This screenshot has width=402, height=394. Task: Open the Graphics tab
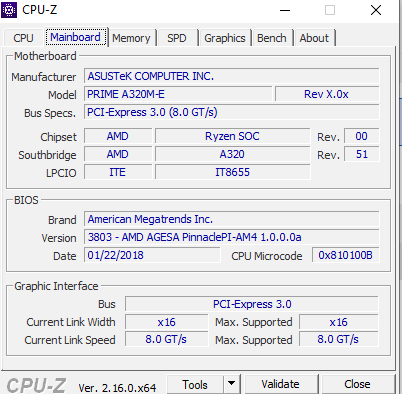tap(225, 38)
